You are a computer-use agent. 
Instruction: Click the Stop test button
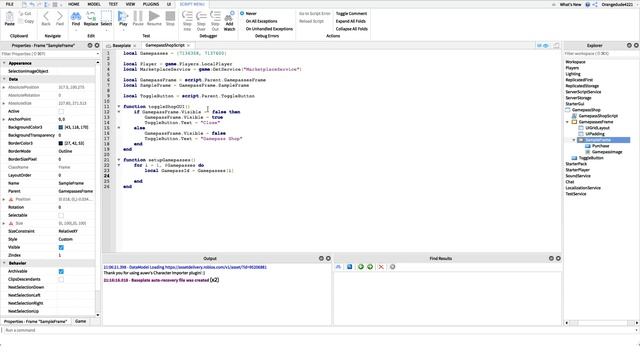click(170, 18)
